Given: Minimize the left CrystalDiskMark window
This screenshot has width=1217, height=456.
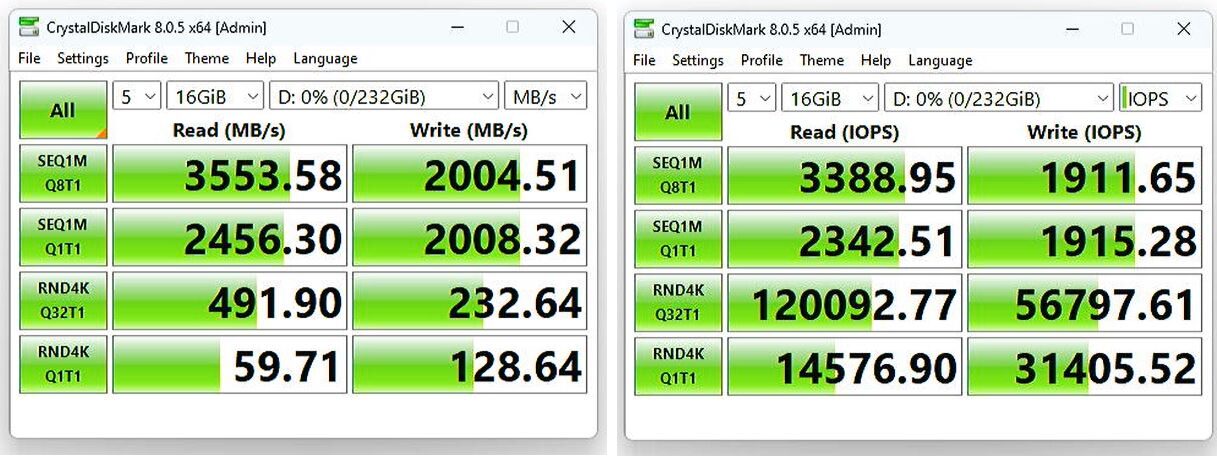Looking at the screenshot, I should coord(456,28).
